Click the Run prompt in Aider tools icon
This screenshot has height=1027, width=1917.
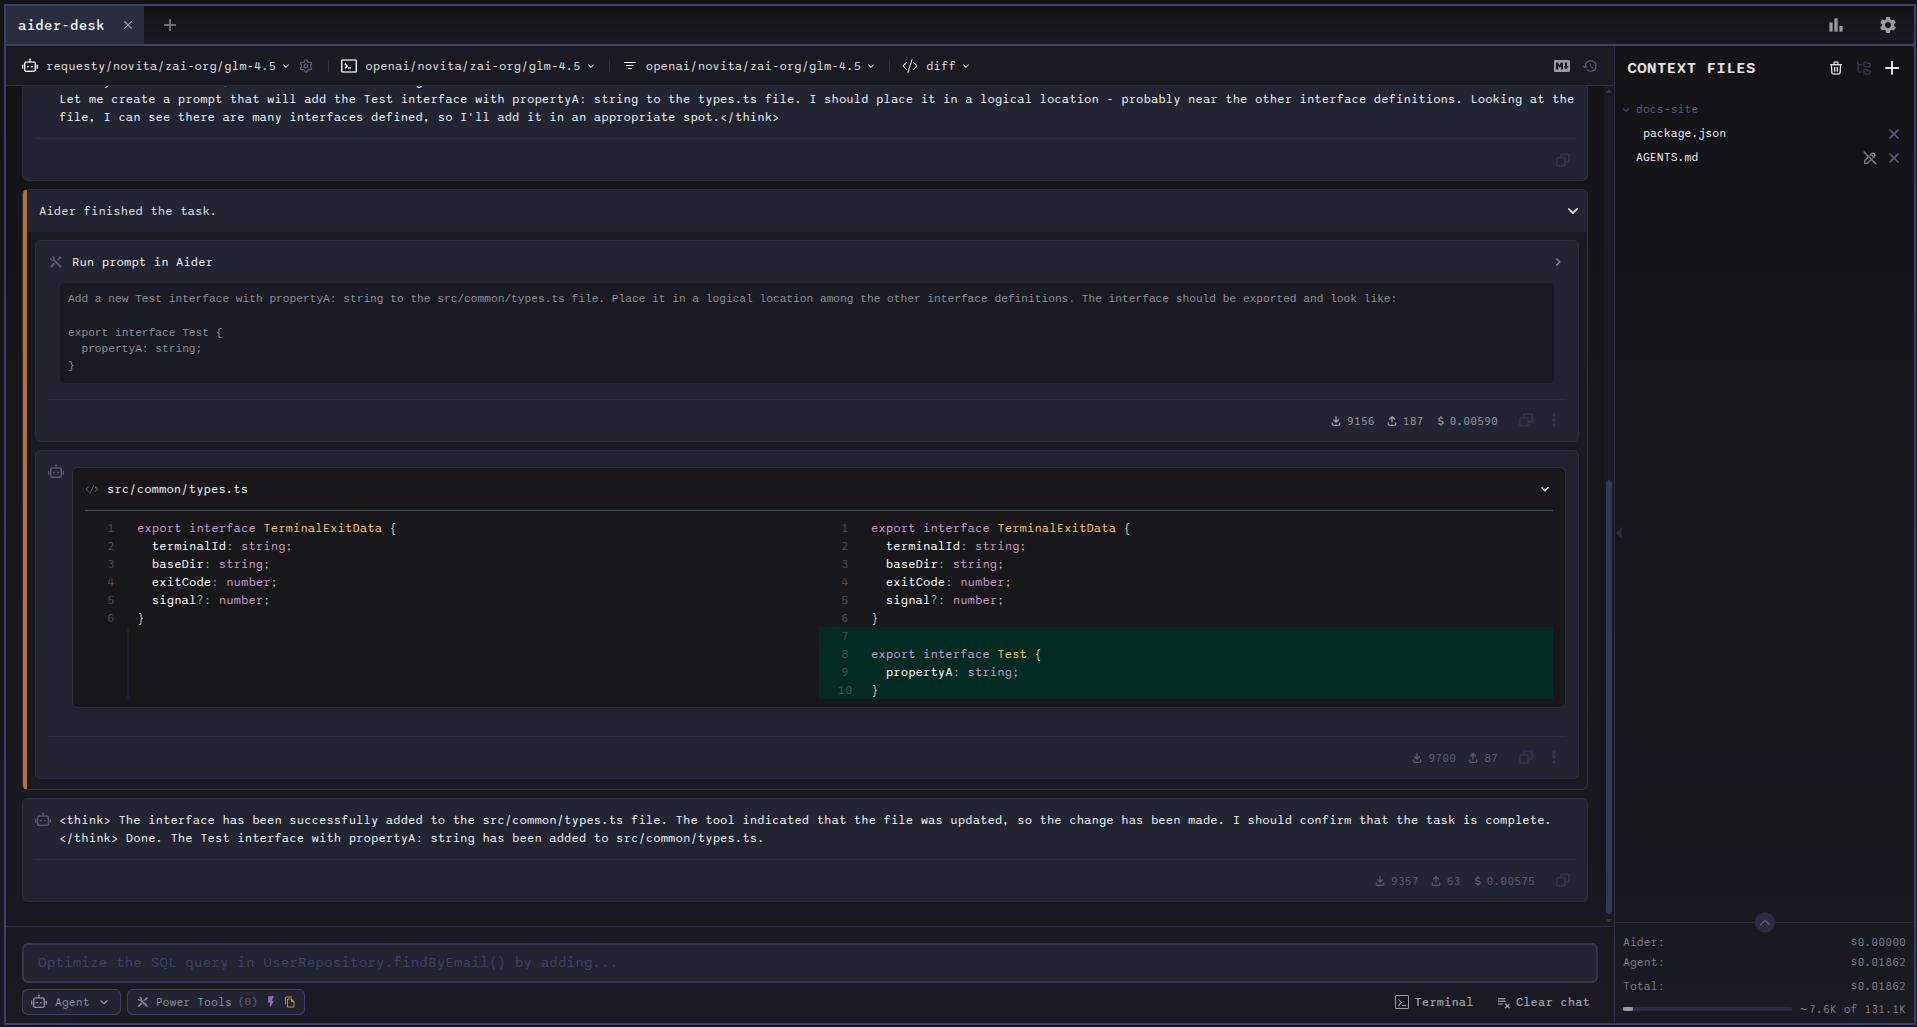[x=56, y=262]
